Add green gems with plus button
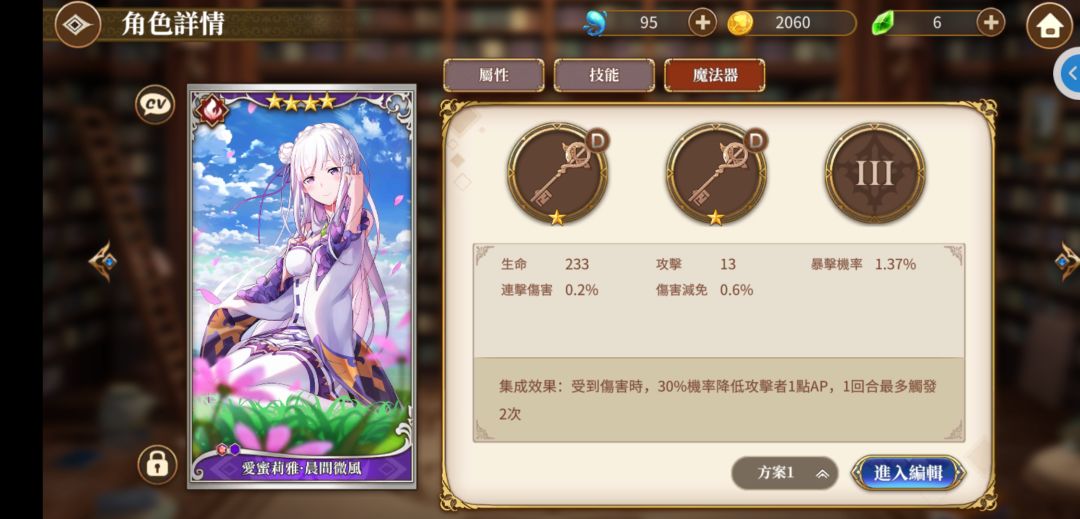This screenshot has height=519, width=1080. 990,23
